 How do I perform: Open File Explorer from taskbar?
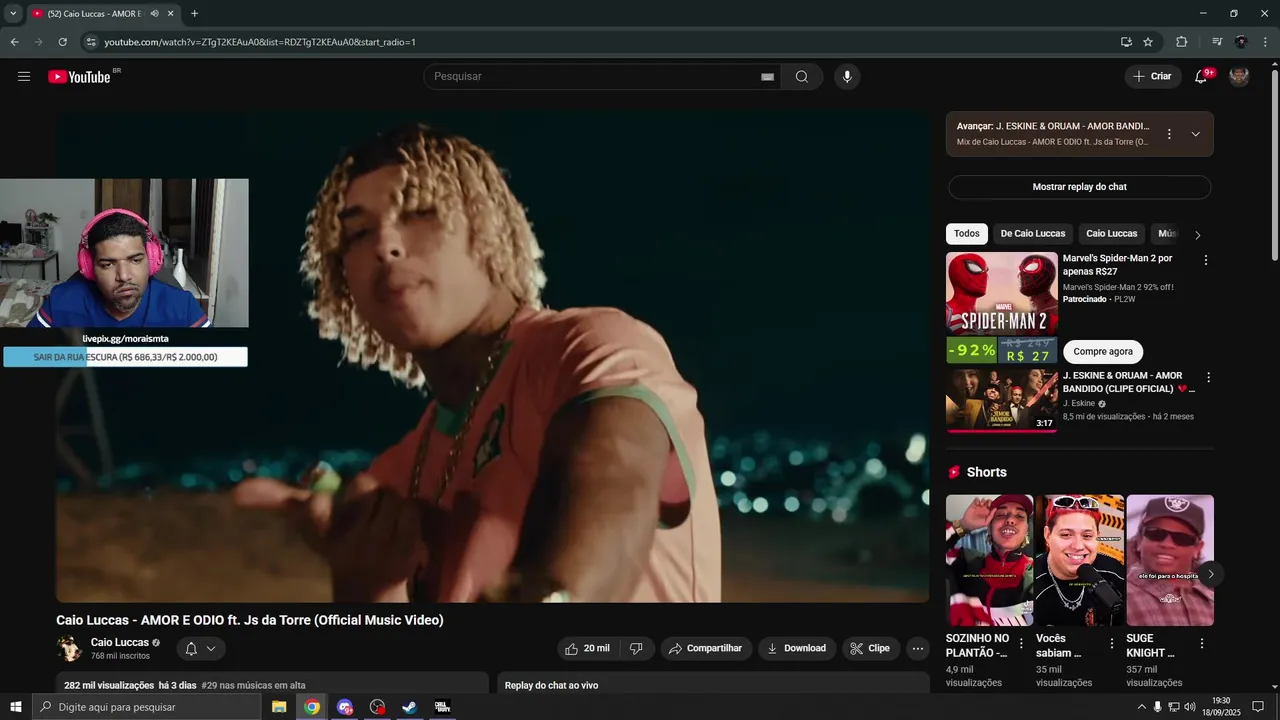[279, 707]
